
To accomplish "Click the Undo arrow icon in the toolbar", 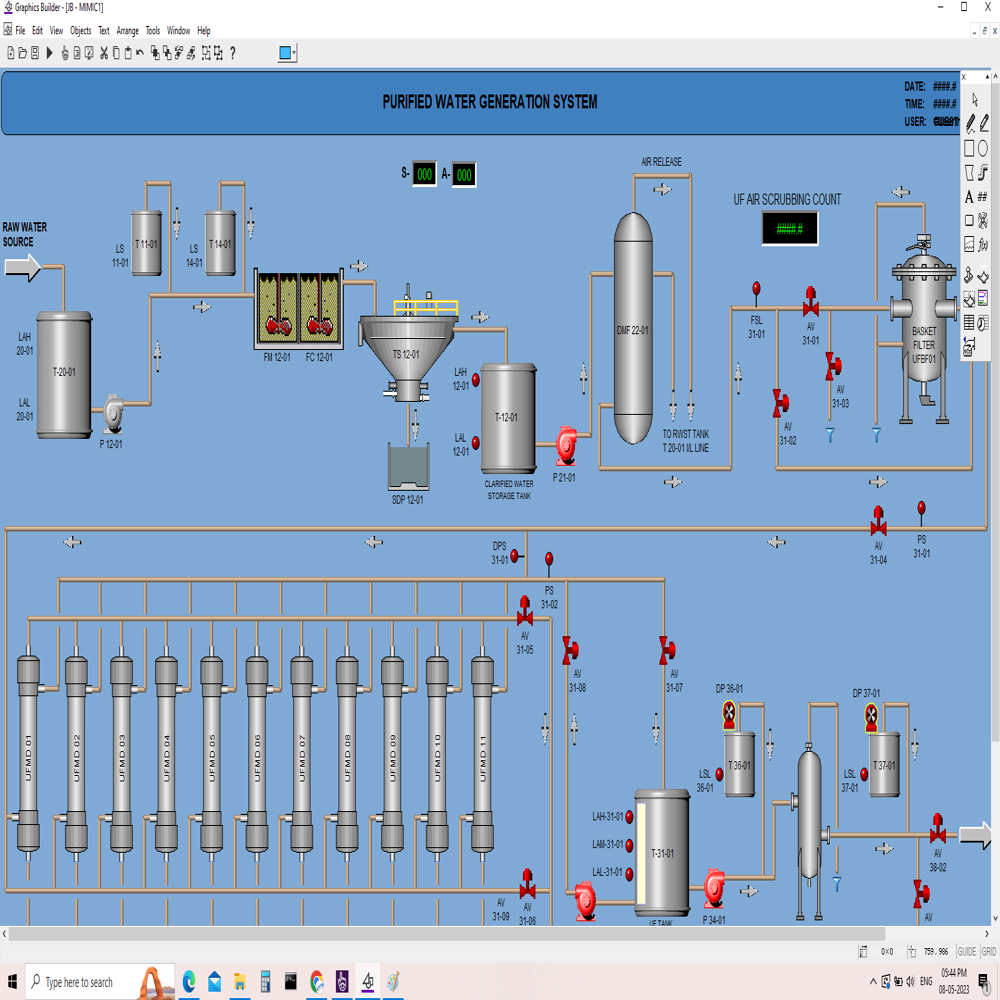I will (x=139, y=52).
